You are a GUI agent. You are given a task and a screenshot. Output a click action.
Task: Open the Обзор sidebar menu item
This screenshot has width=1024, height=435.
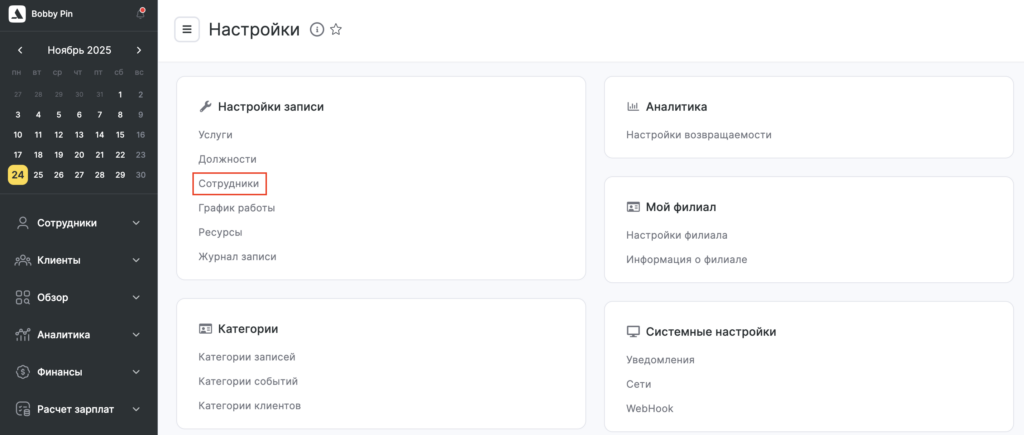54,297
